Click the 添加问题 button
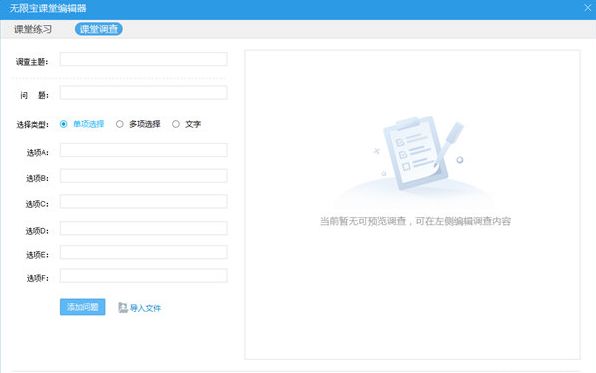 pos(82,307)
